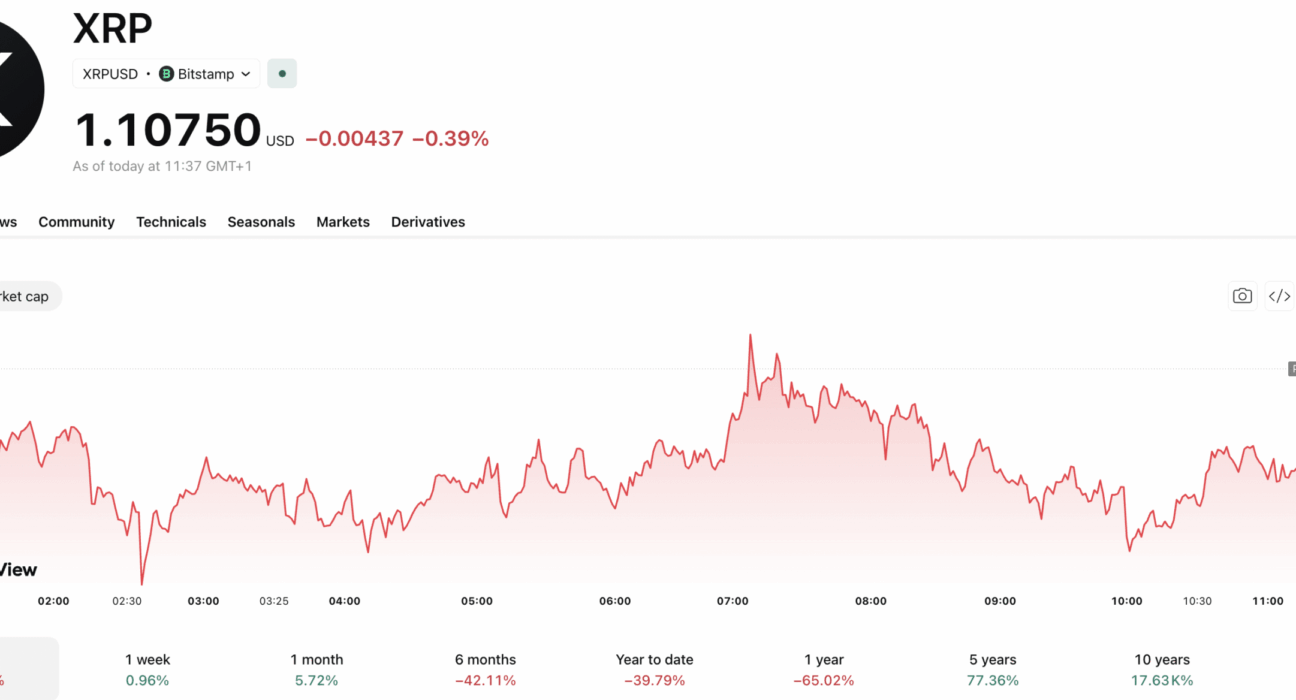This screenshot has height=700, width=1296.
Task: Select the 5 years range
Action: (x=992, y=669)
